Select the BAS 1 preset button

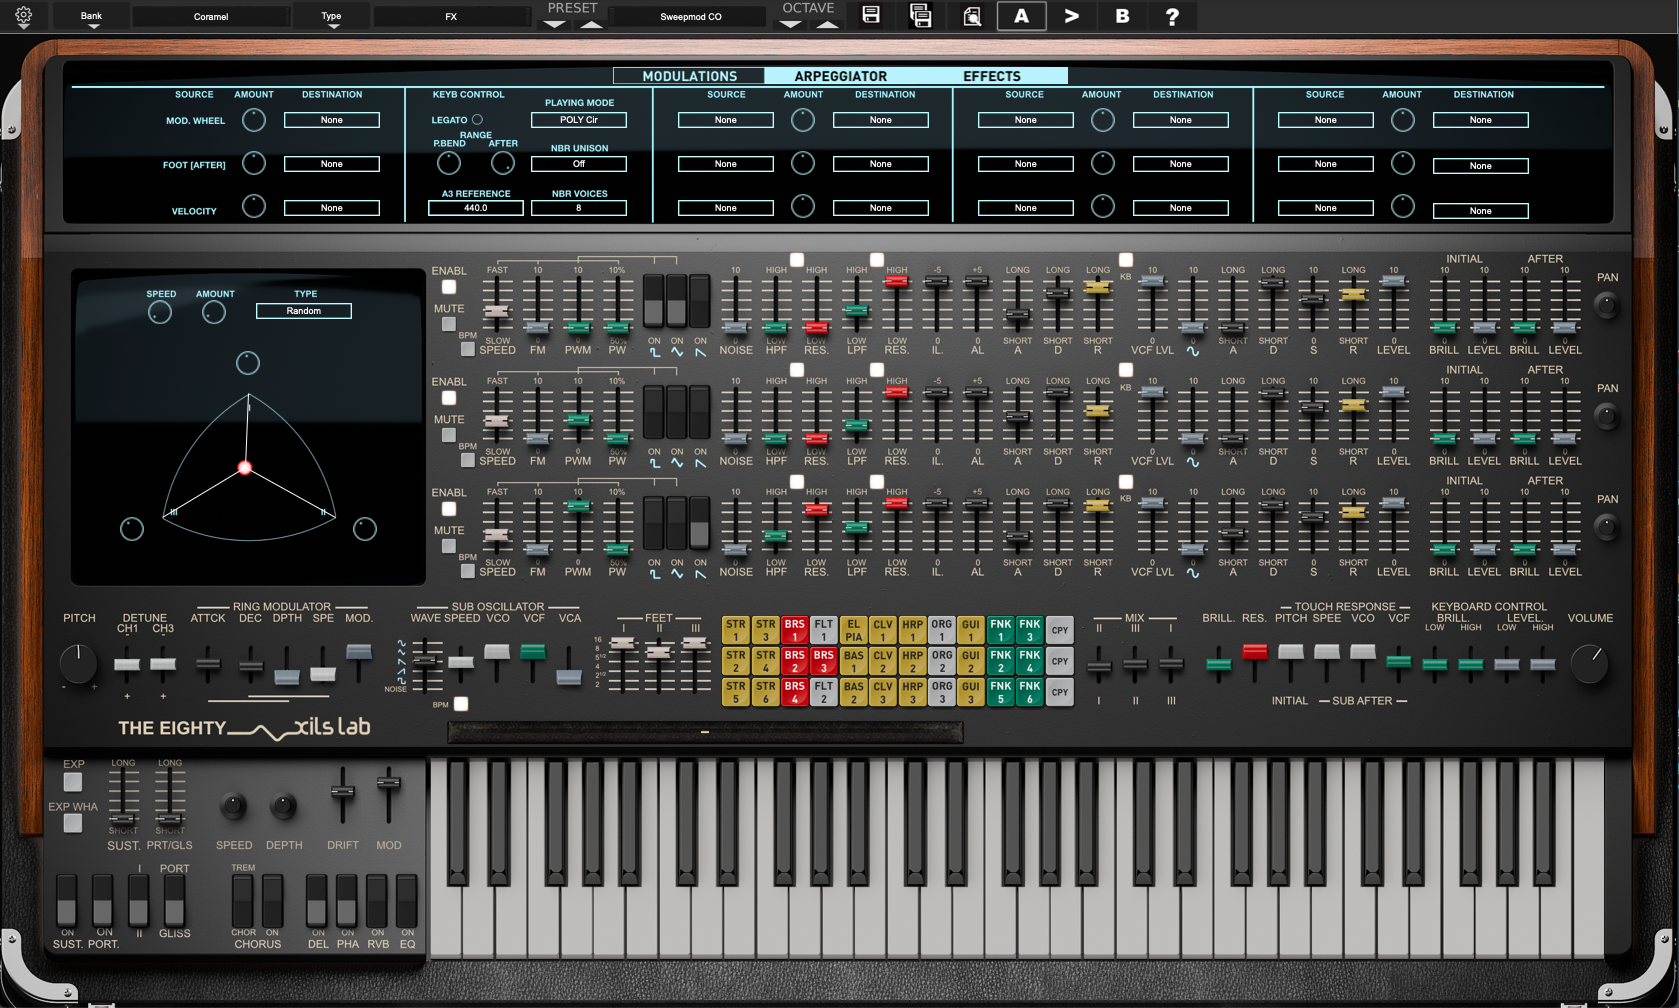pos(853,661)
